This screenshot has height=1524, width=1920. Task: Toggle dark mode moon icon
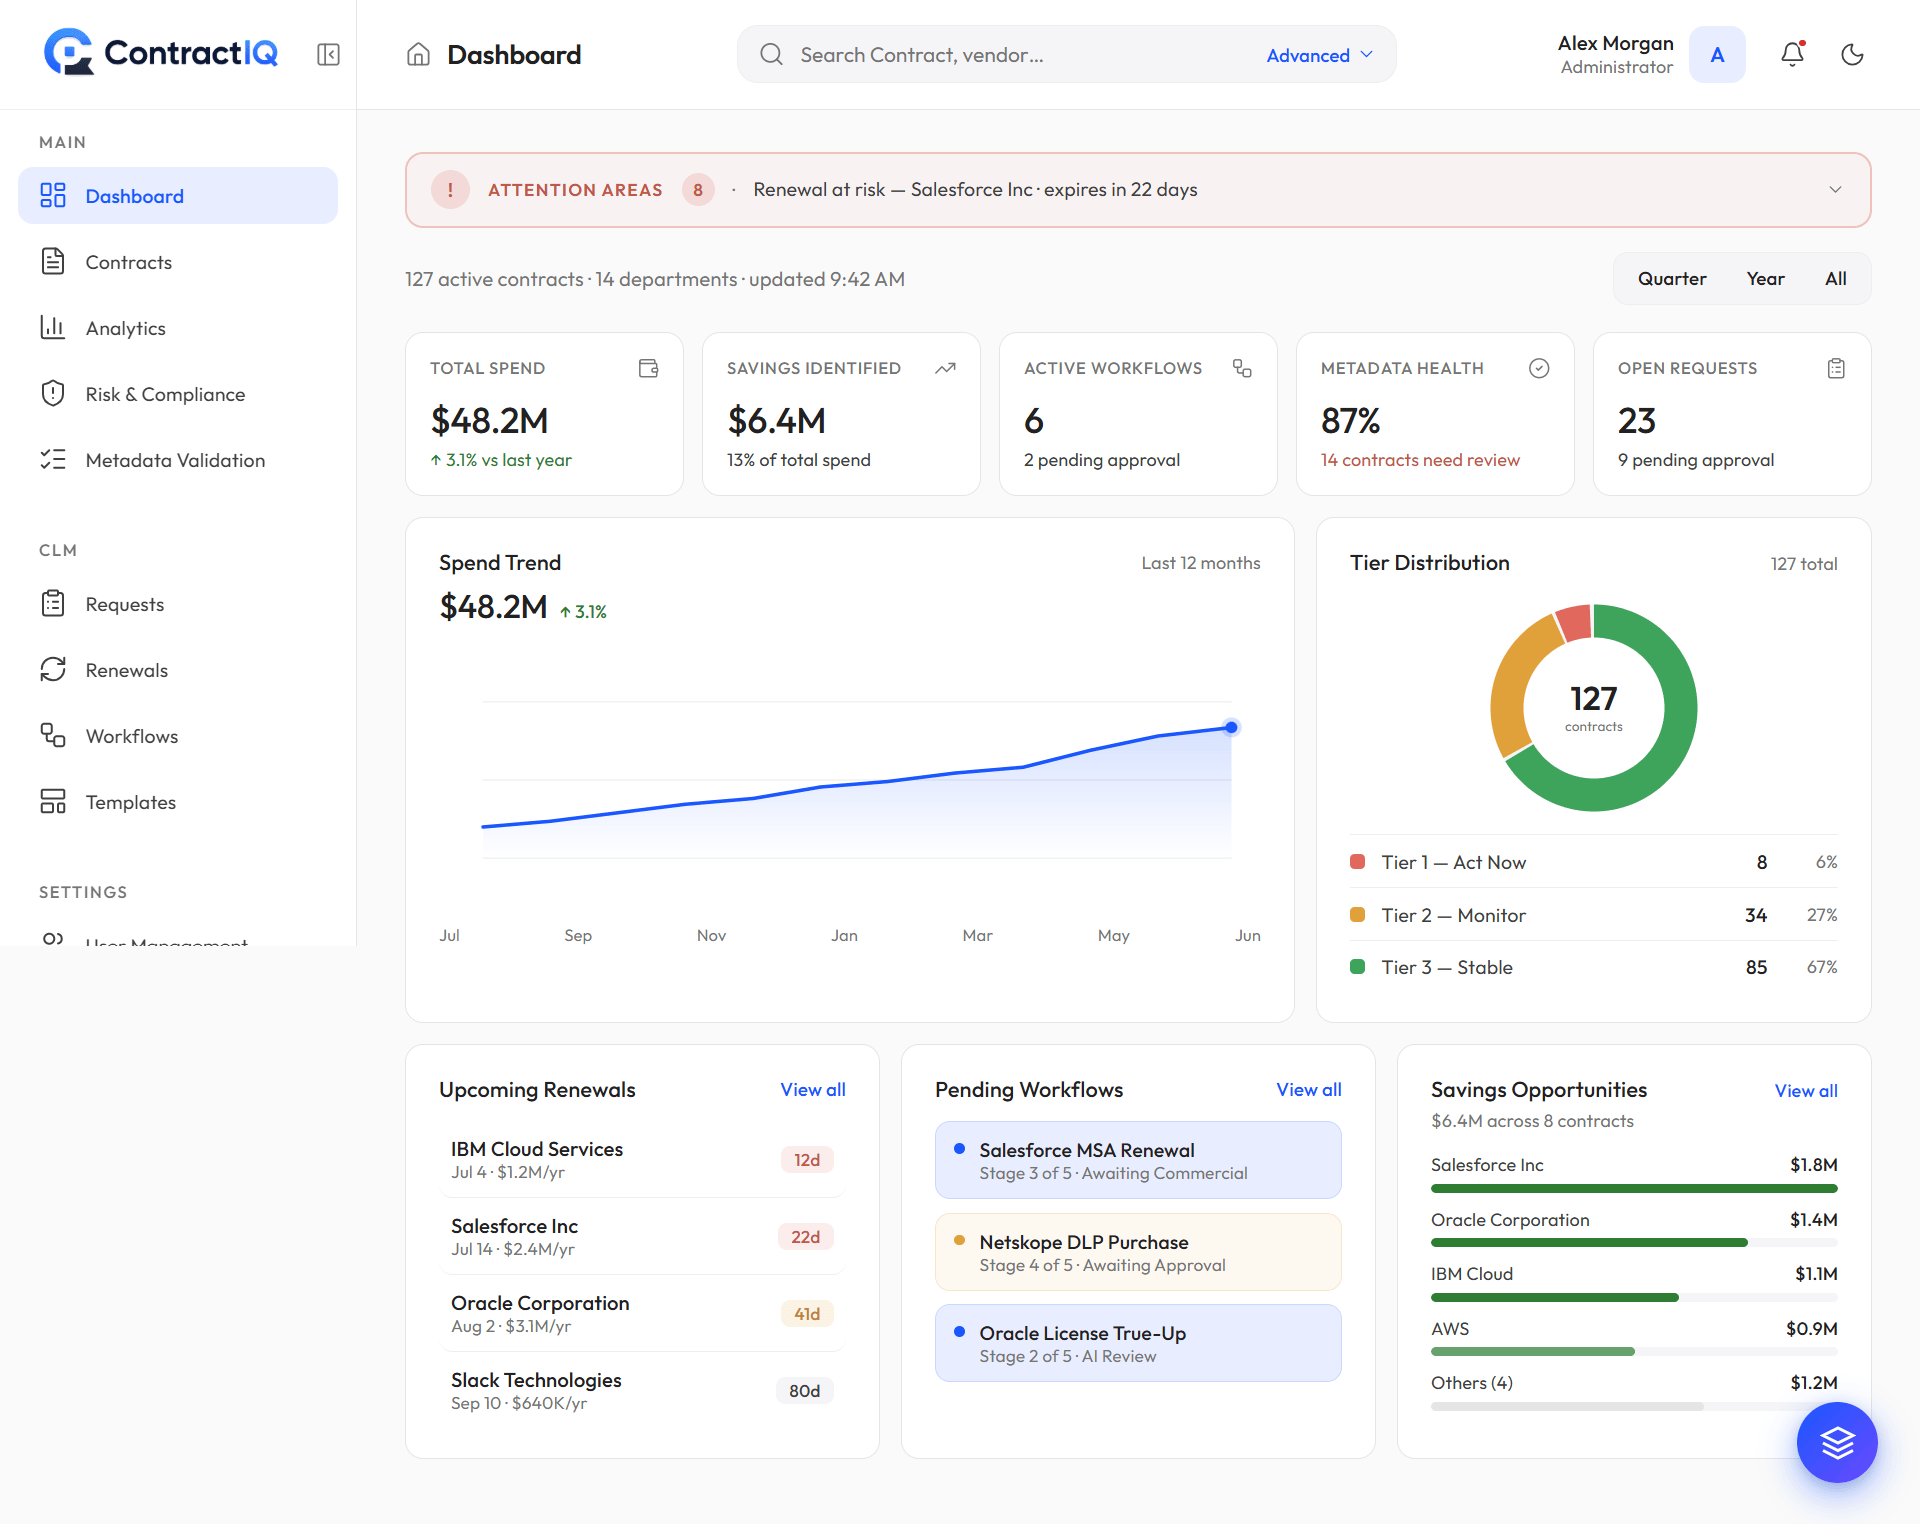click(1852, 54)
